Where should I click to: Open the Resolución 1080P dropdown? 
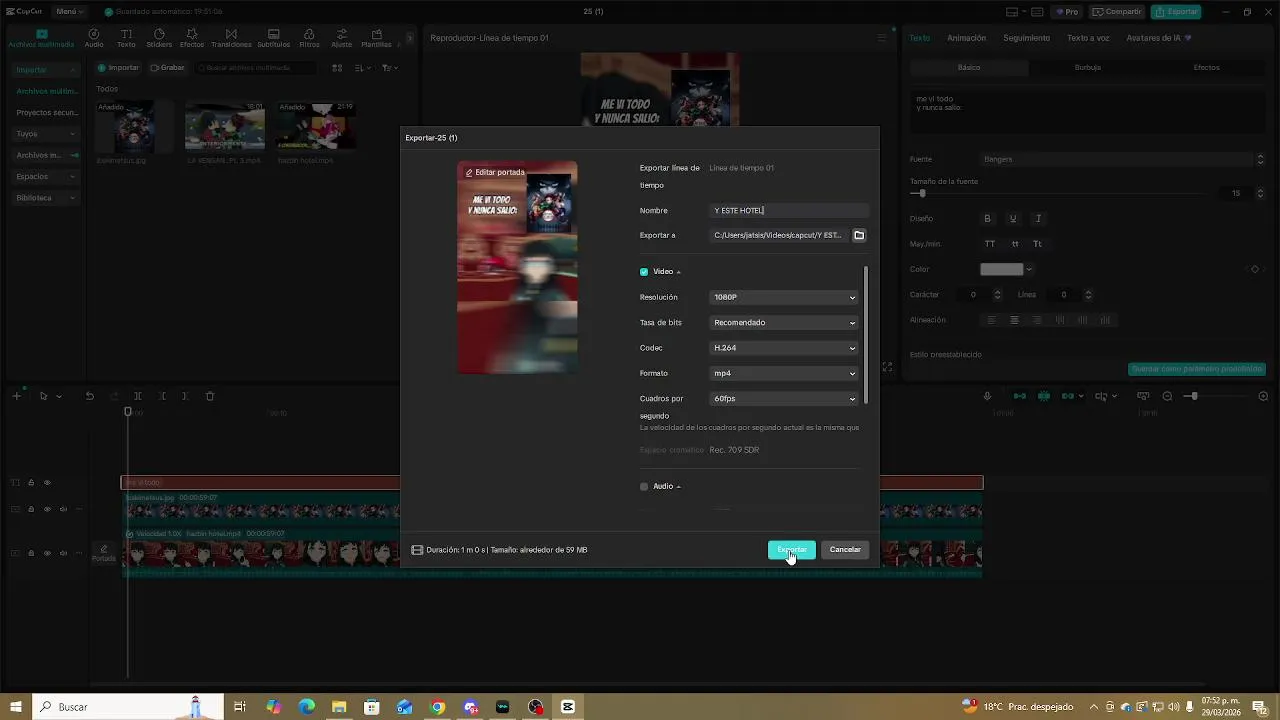(784, 297)
